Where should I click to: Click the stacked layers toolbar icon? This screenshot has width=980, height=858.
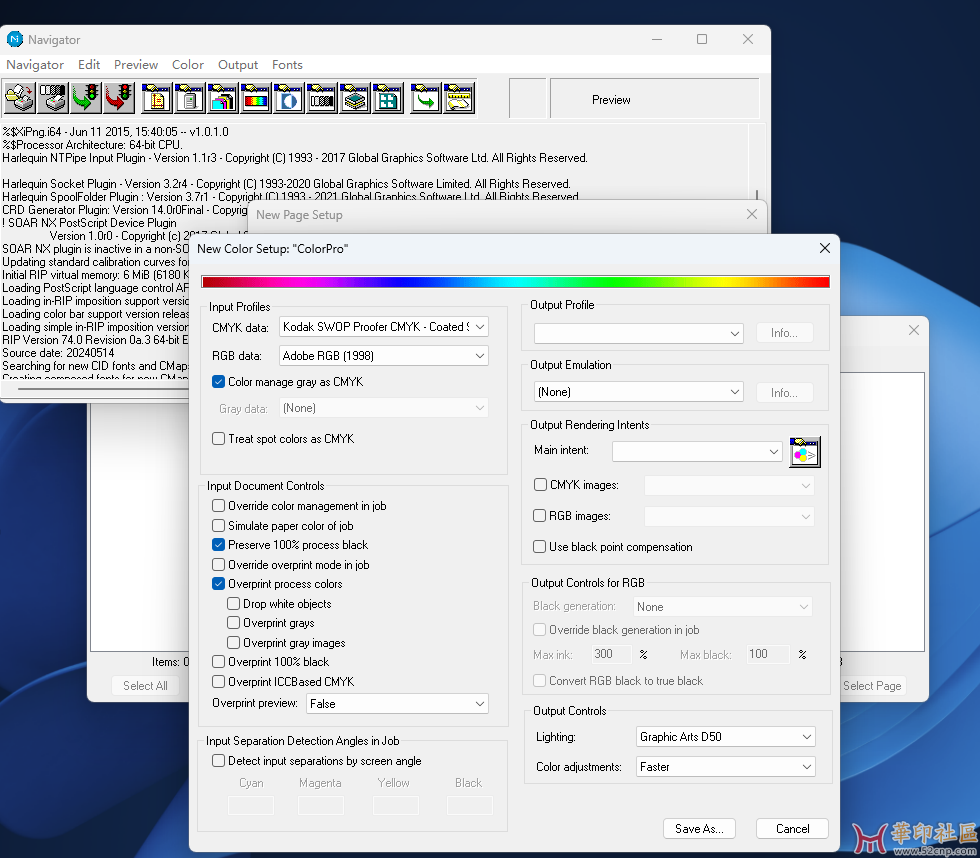coord(355,97)
